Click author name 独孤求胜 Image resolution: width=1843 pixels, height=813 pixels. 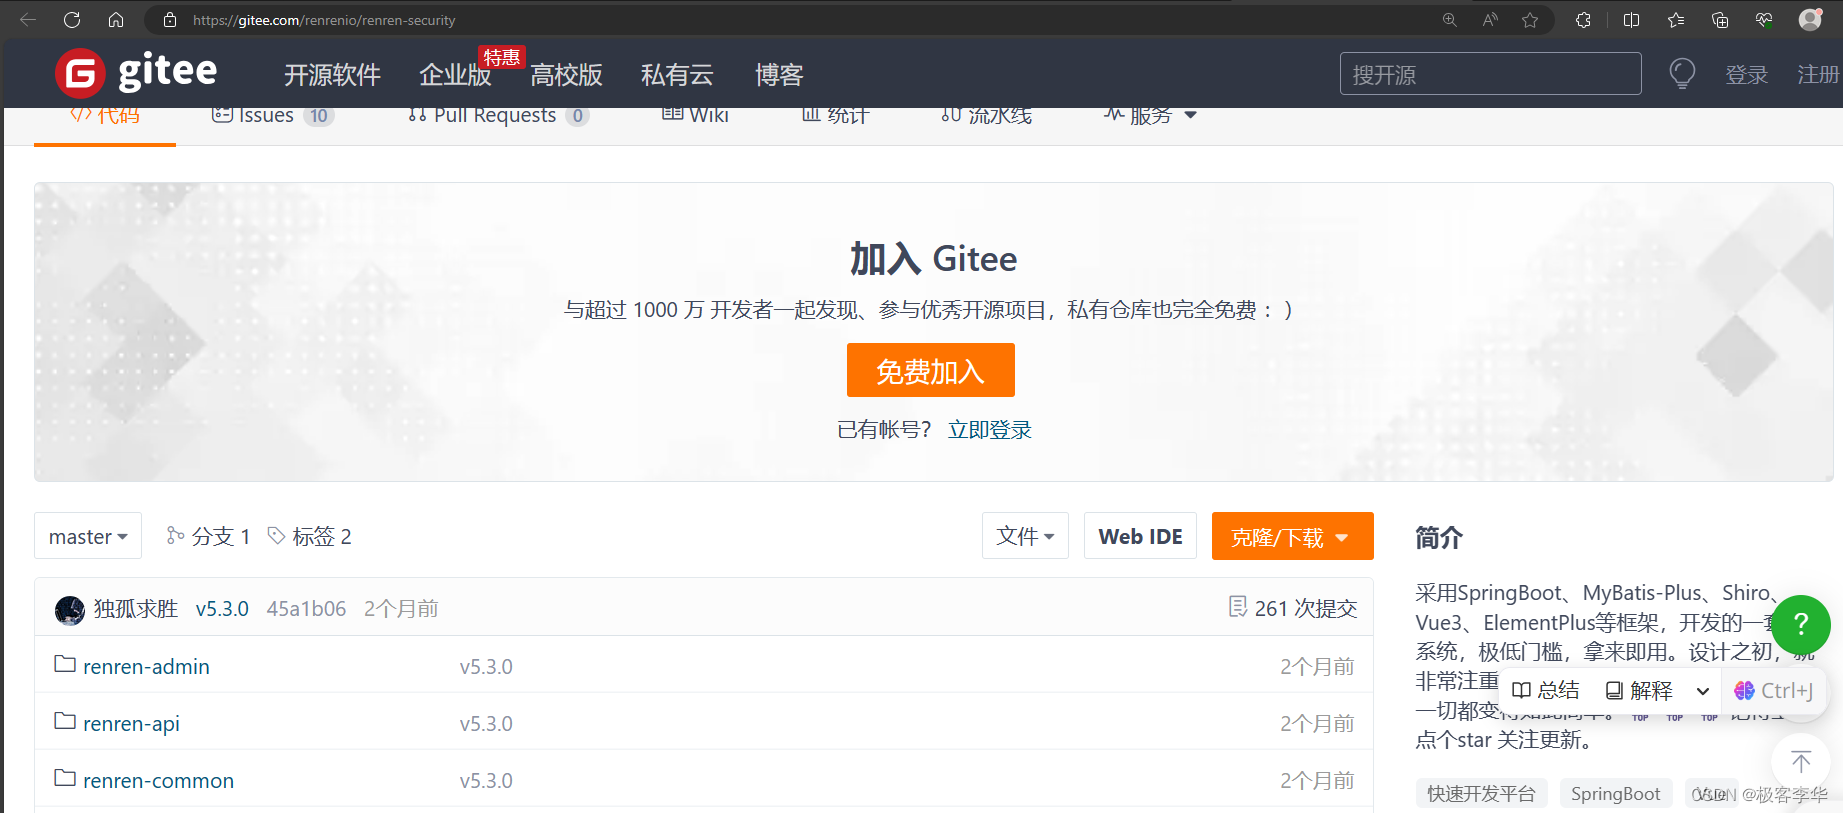(x=136, y=609)
